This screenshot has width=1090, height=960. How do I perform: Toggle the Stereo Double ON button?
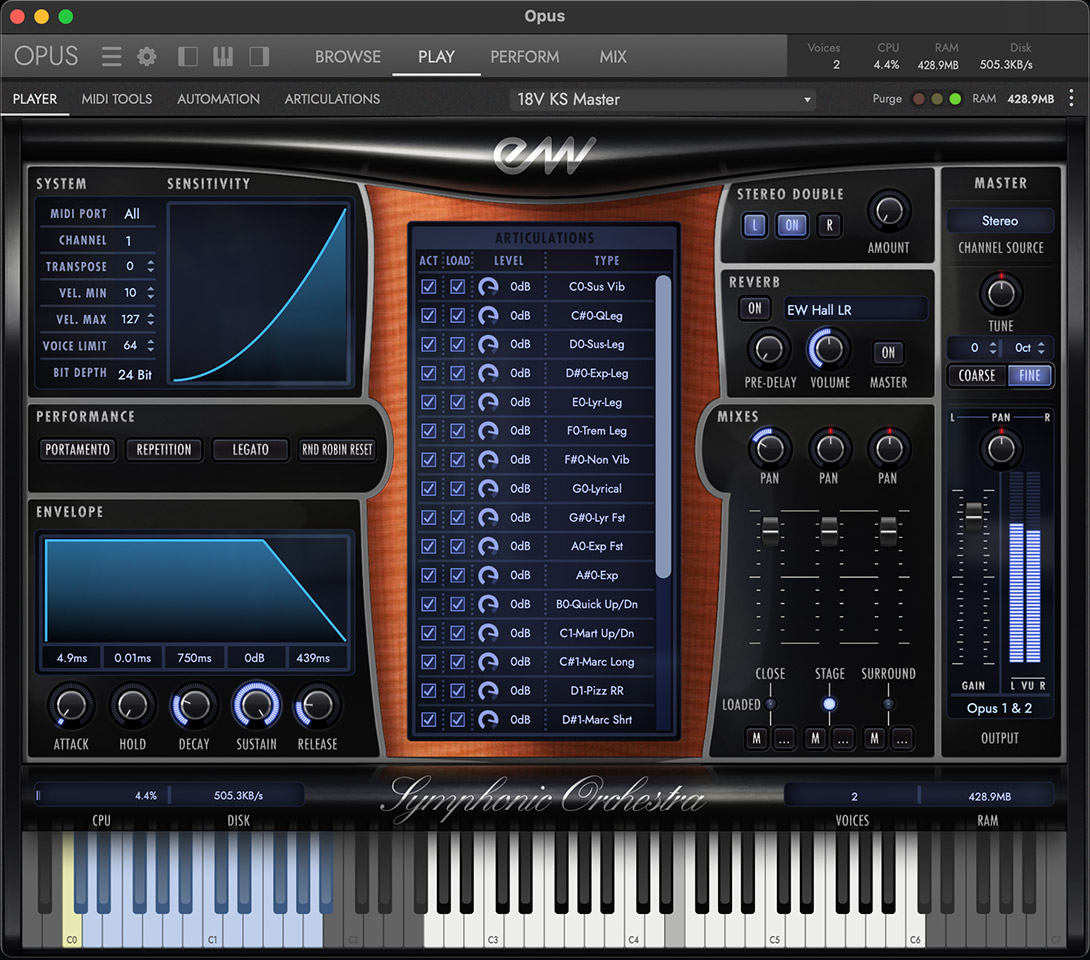791,225
